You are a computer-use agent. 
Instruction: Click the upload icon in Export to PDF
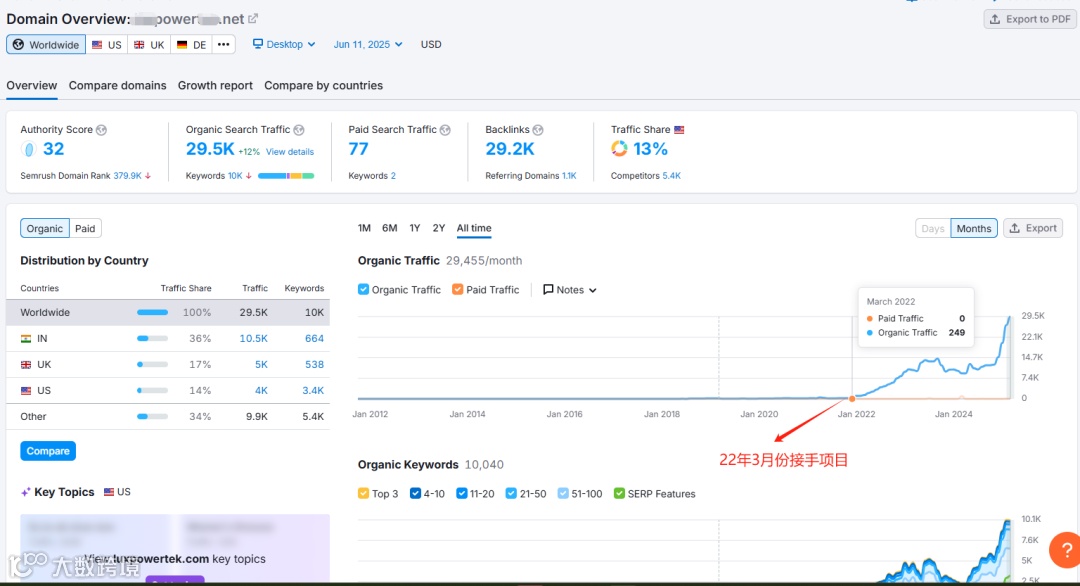tap(995, 19)
